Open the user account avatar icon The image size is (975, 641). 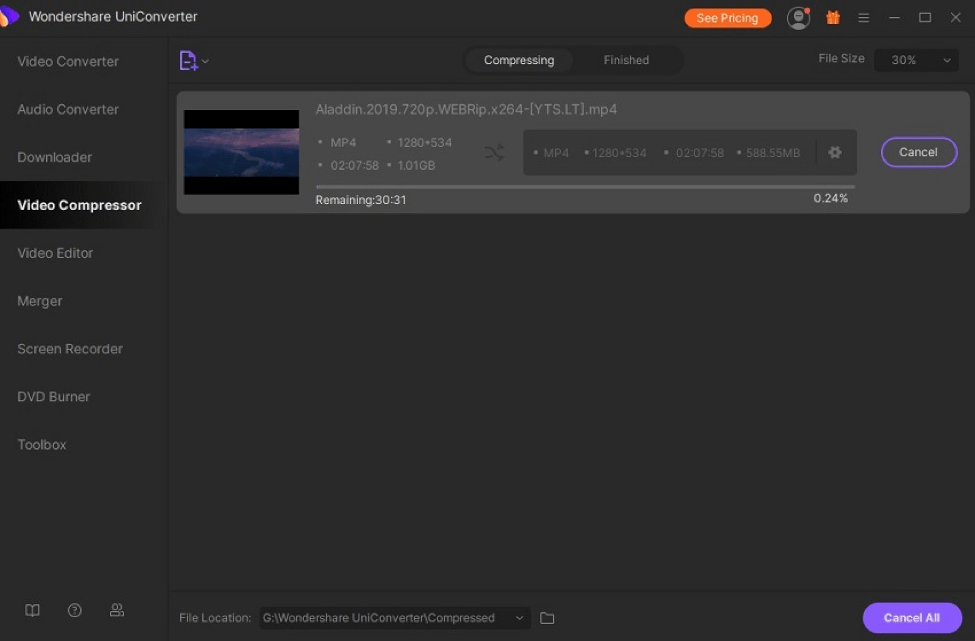click(798, 18)
